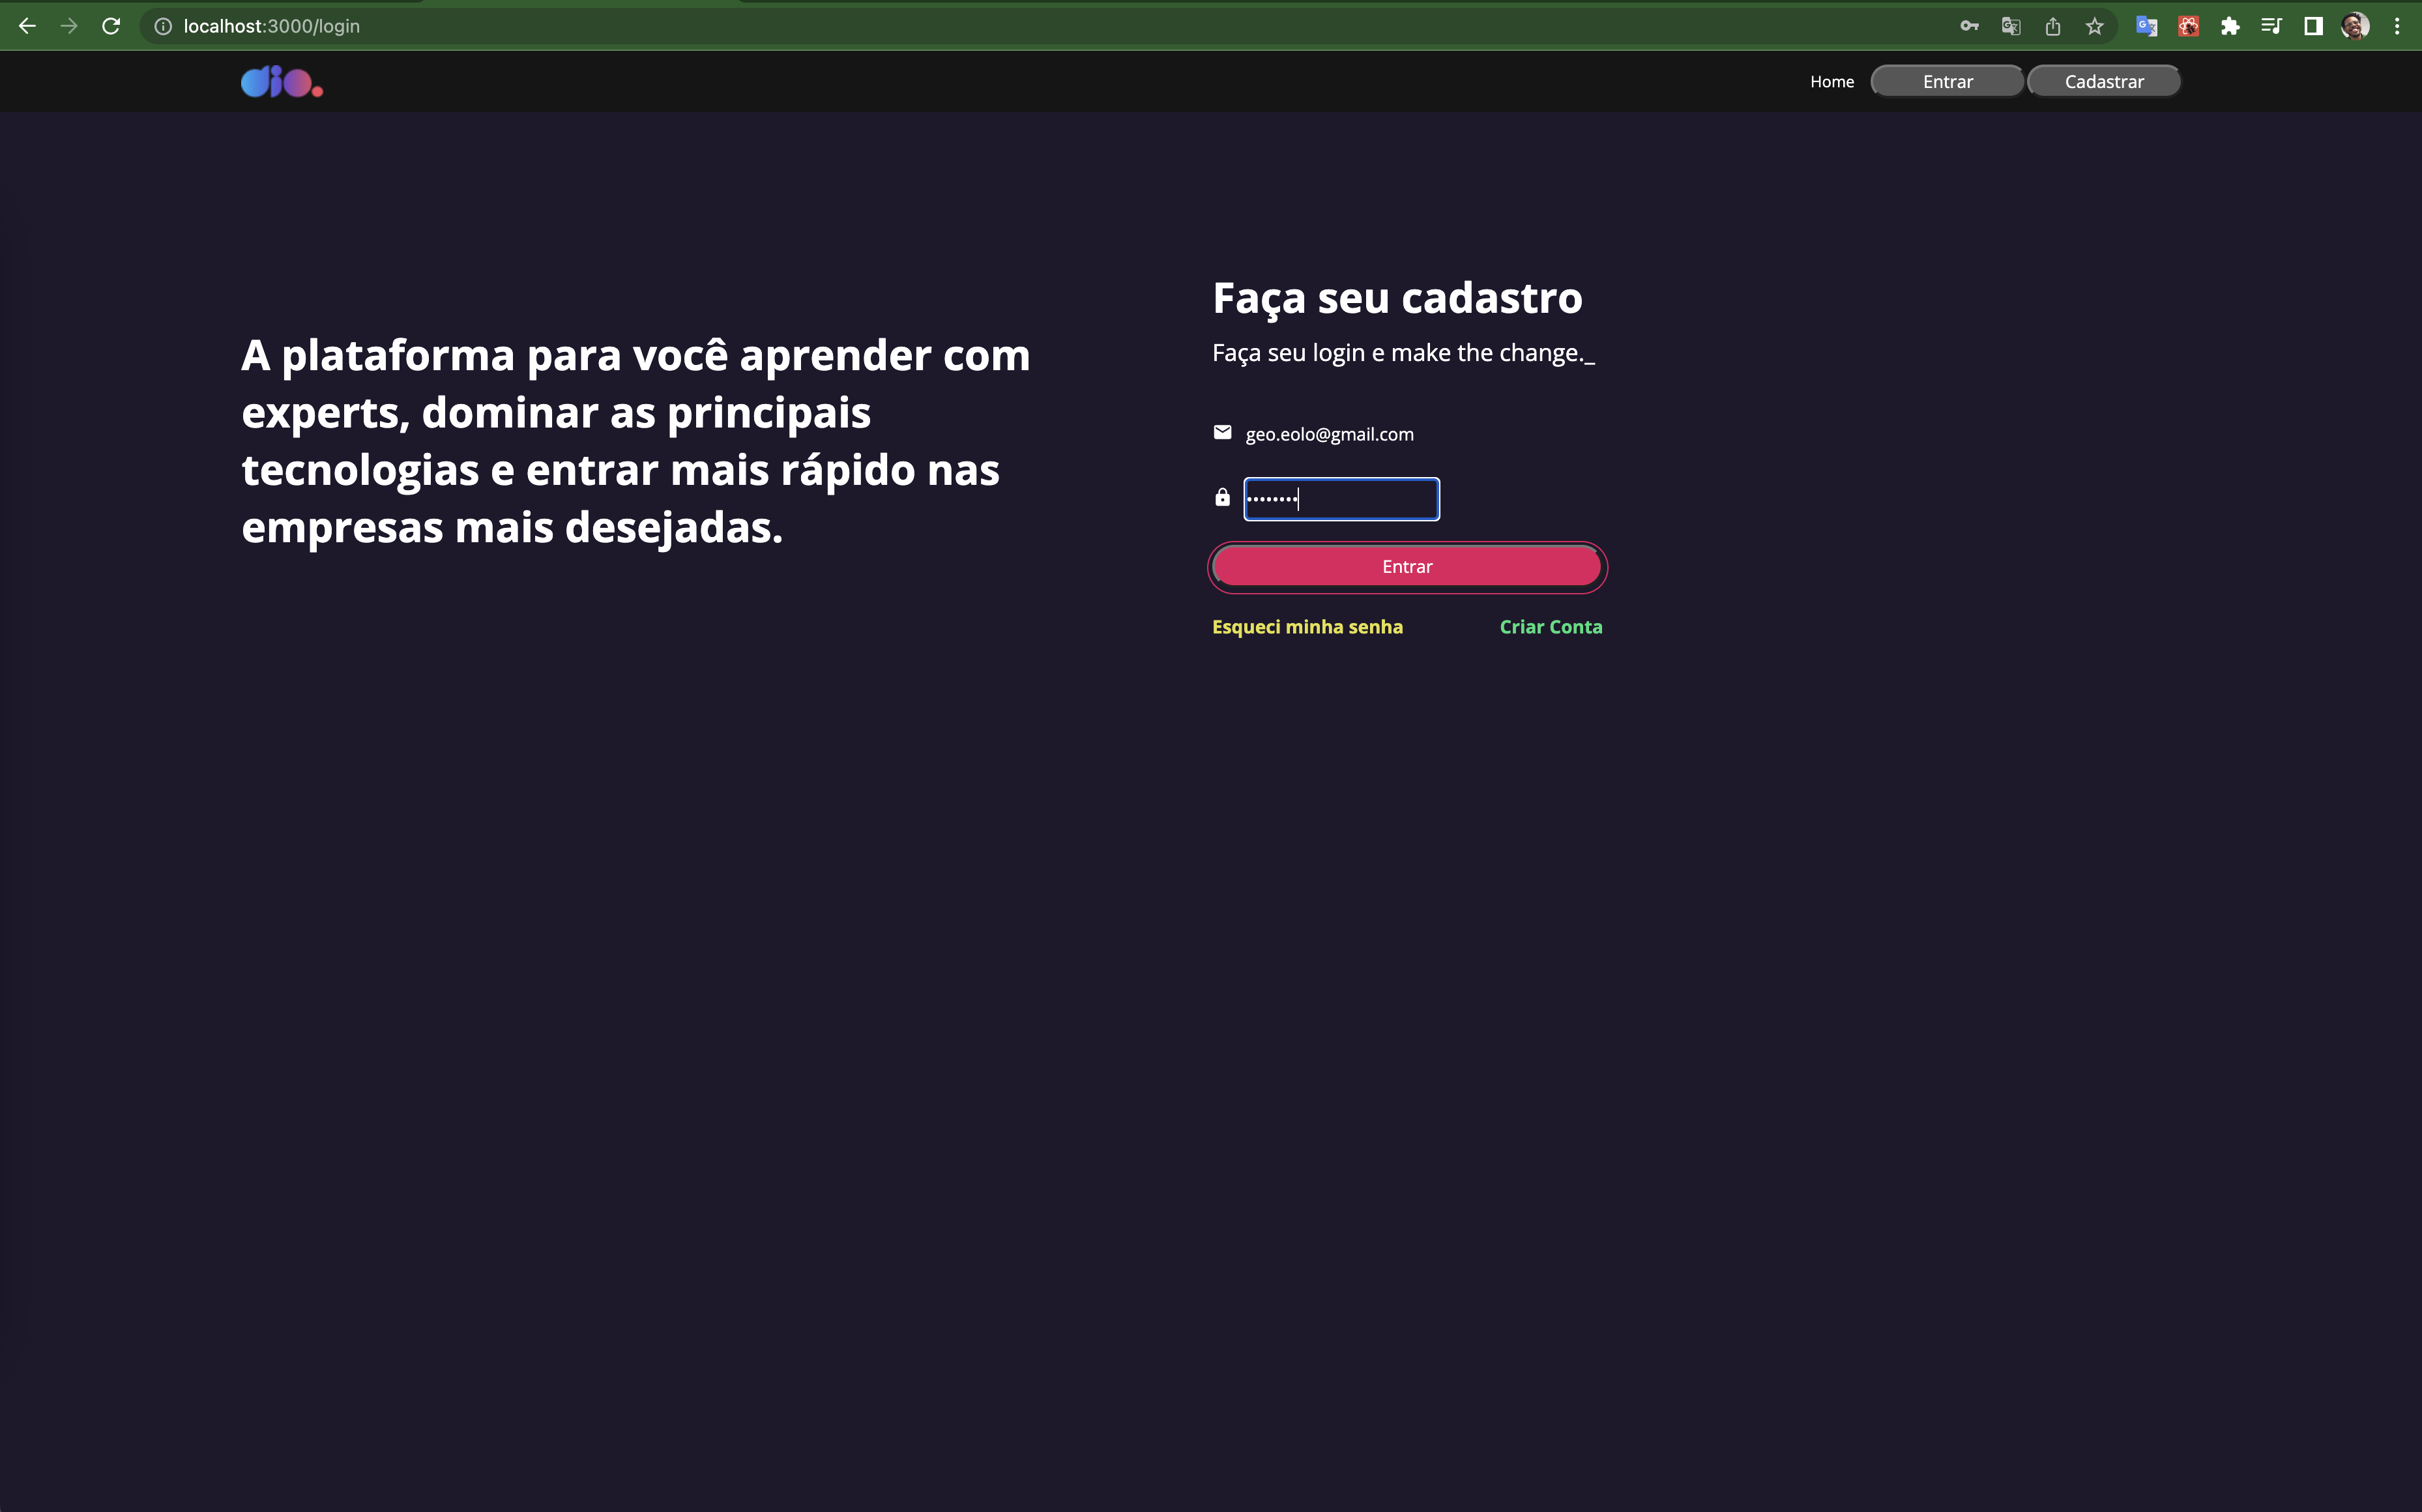2422x1512 pixels.
Task: Open the Criar Conta link
Action: click(1550, 627)
